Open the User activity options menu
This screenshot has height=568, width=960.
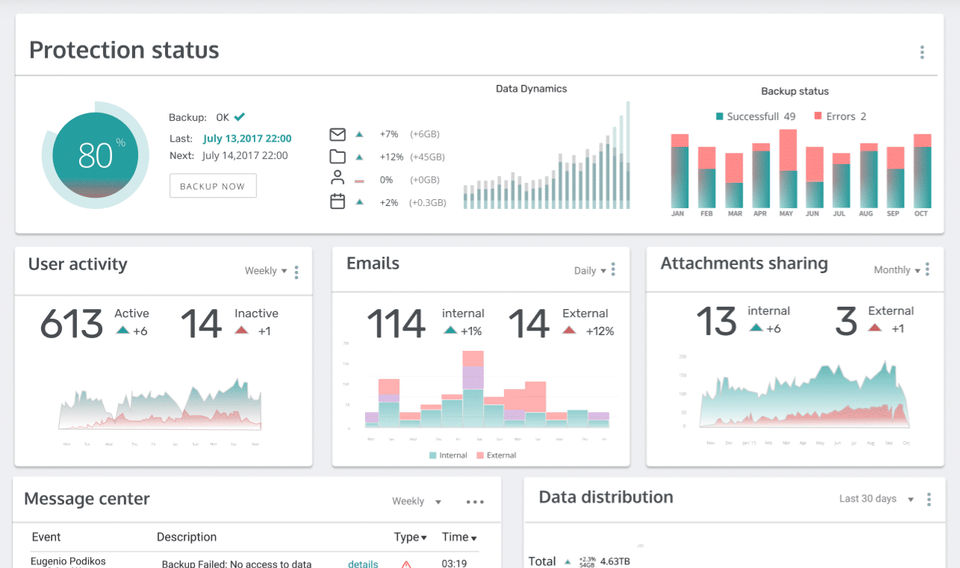tap(296, 272)
